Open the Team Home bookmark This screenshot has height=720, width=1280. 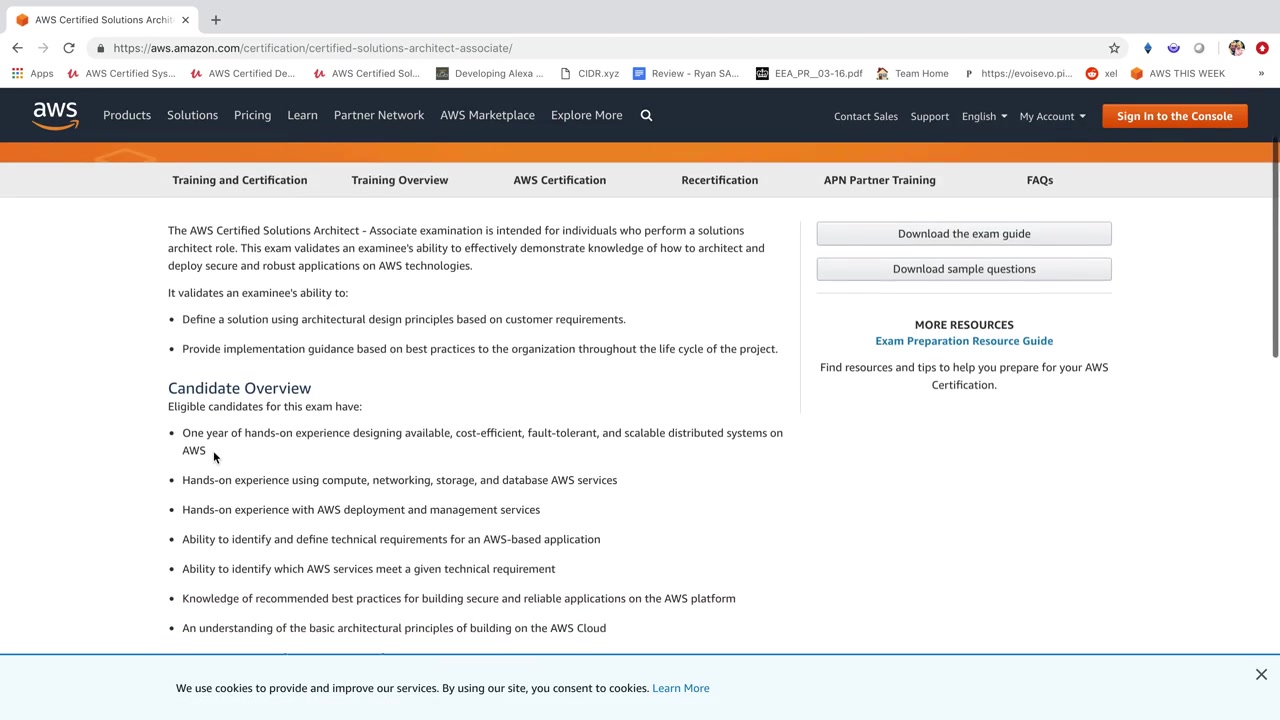click(912, 73)
